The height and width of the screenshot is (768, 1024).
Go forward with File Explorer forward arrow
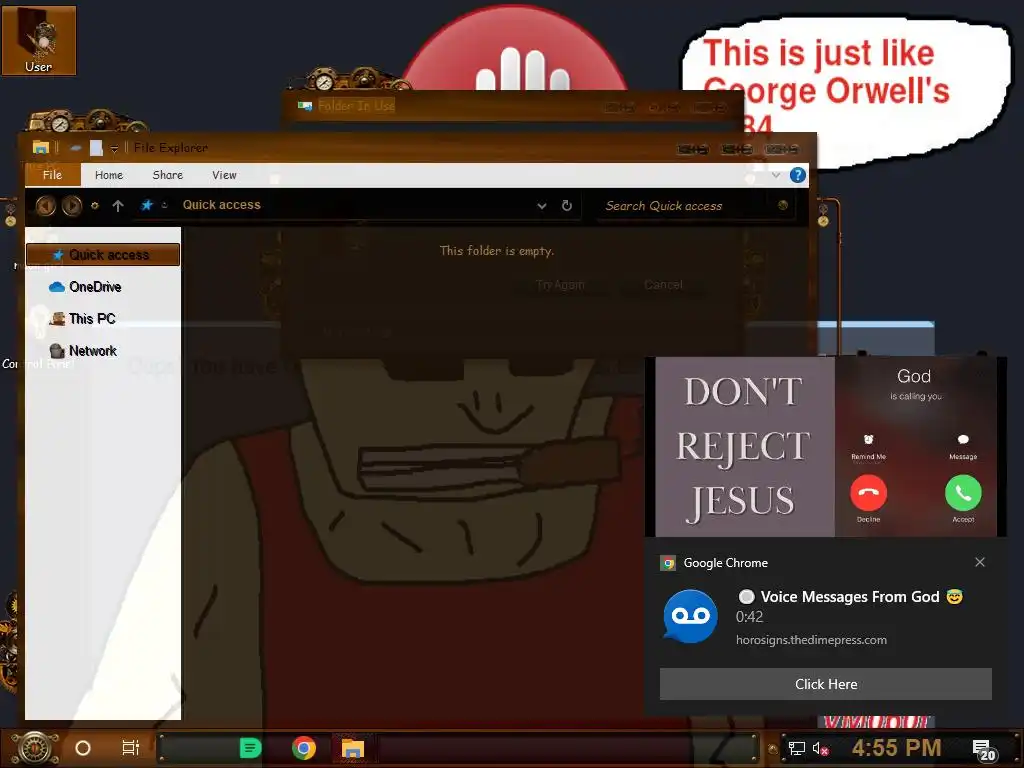click(72, 206)
